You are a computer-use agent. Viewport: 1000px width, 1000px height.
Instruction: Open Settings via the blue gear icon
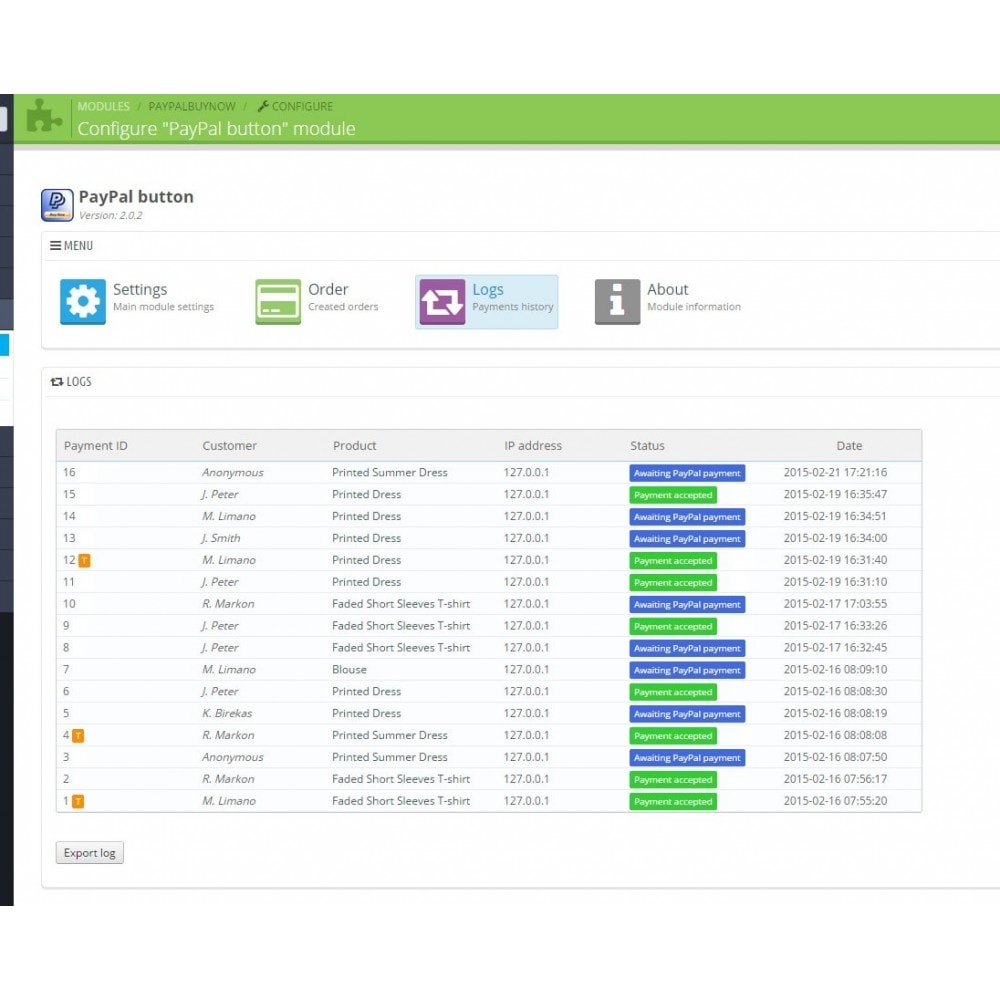click(x=83, y=302)
